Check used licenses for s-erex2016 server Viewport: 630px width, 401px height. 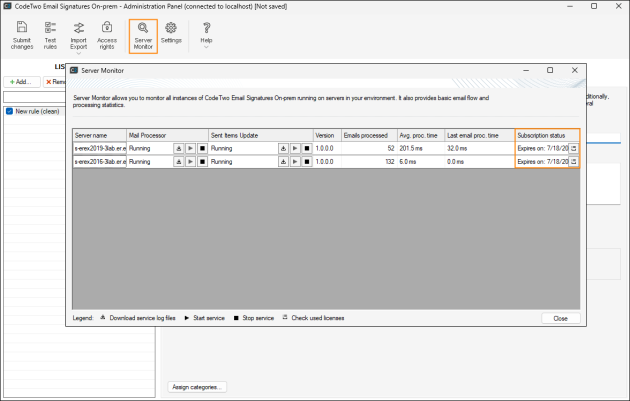point(574,162)
